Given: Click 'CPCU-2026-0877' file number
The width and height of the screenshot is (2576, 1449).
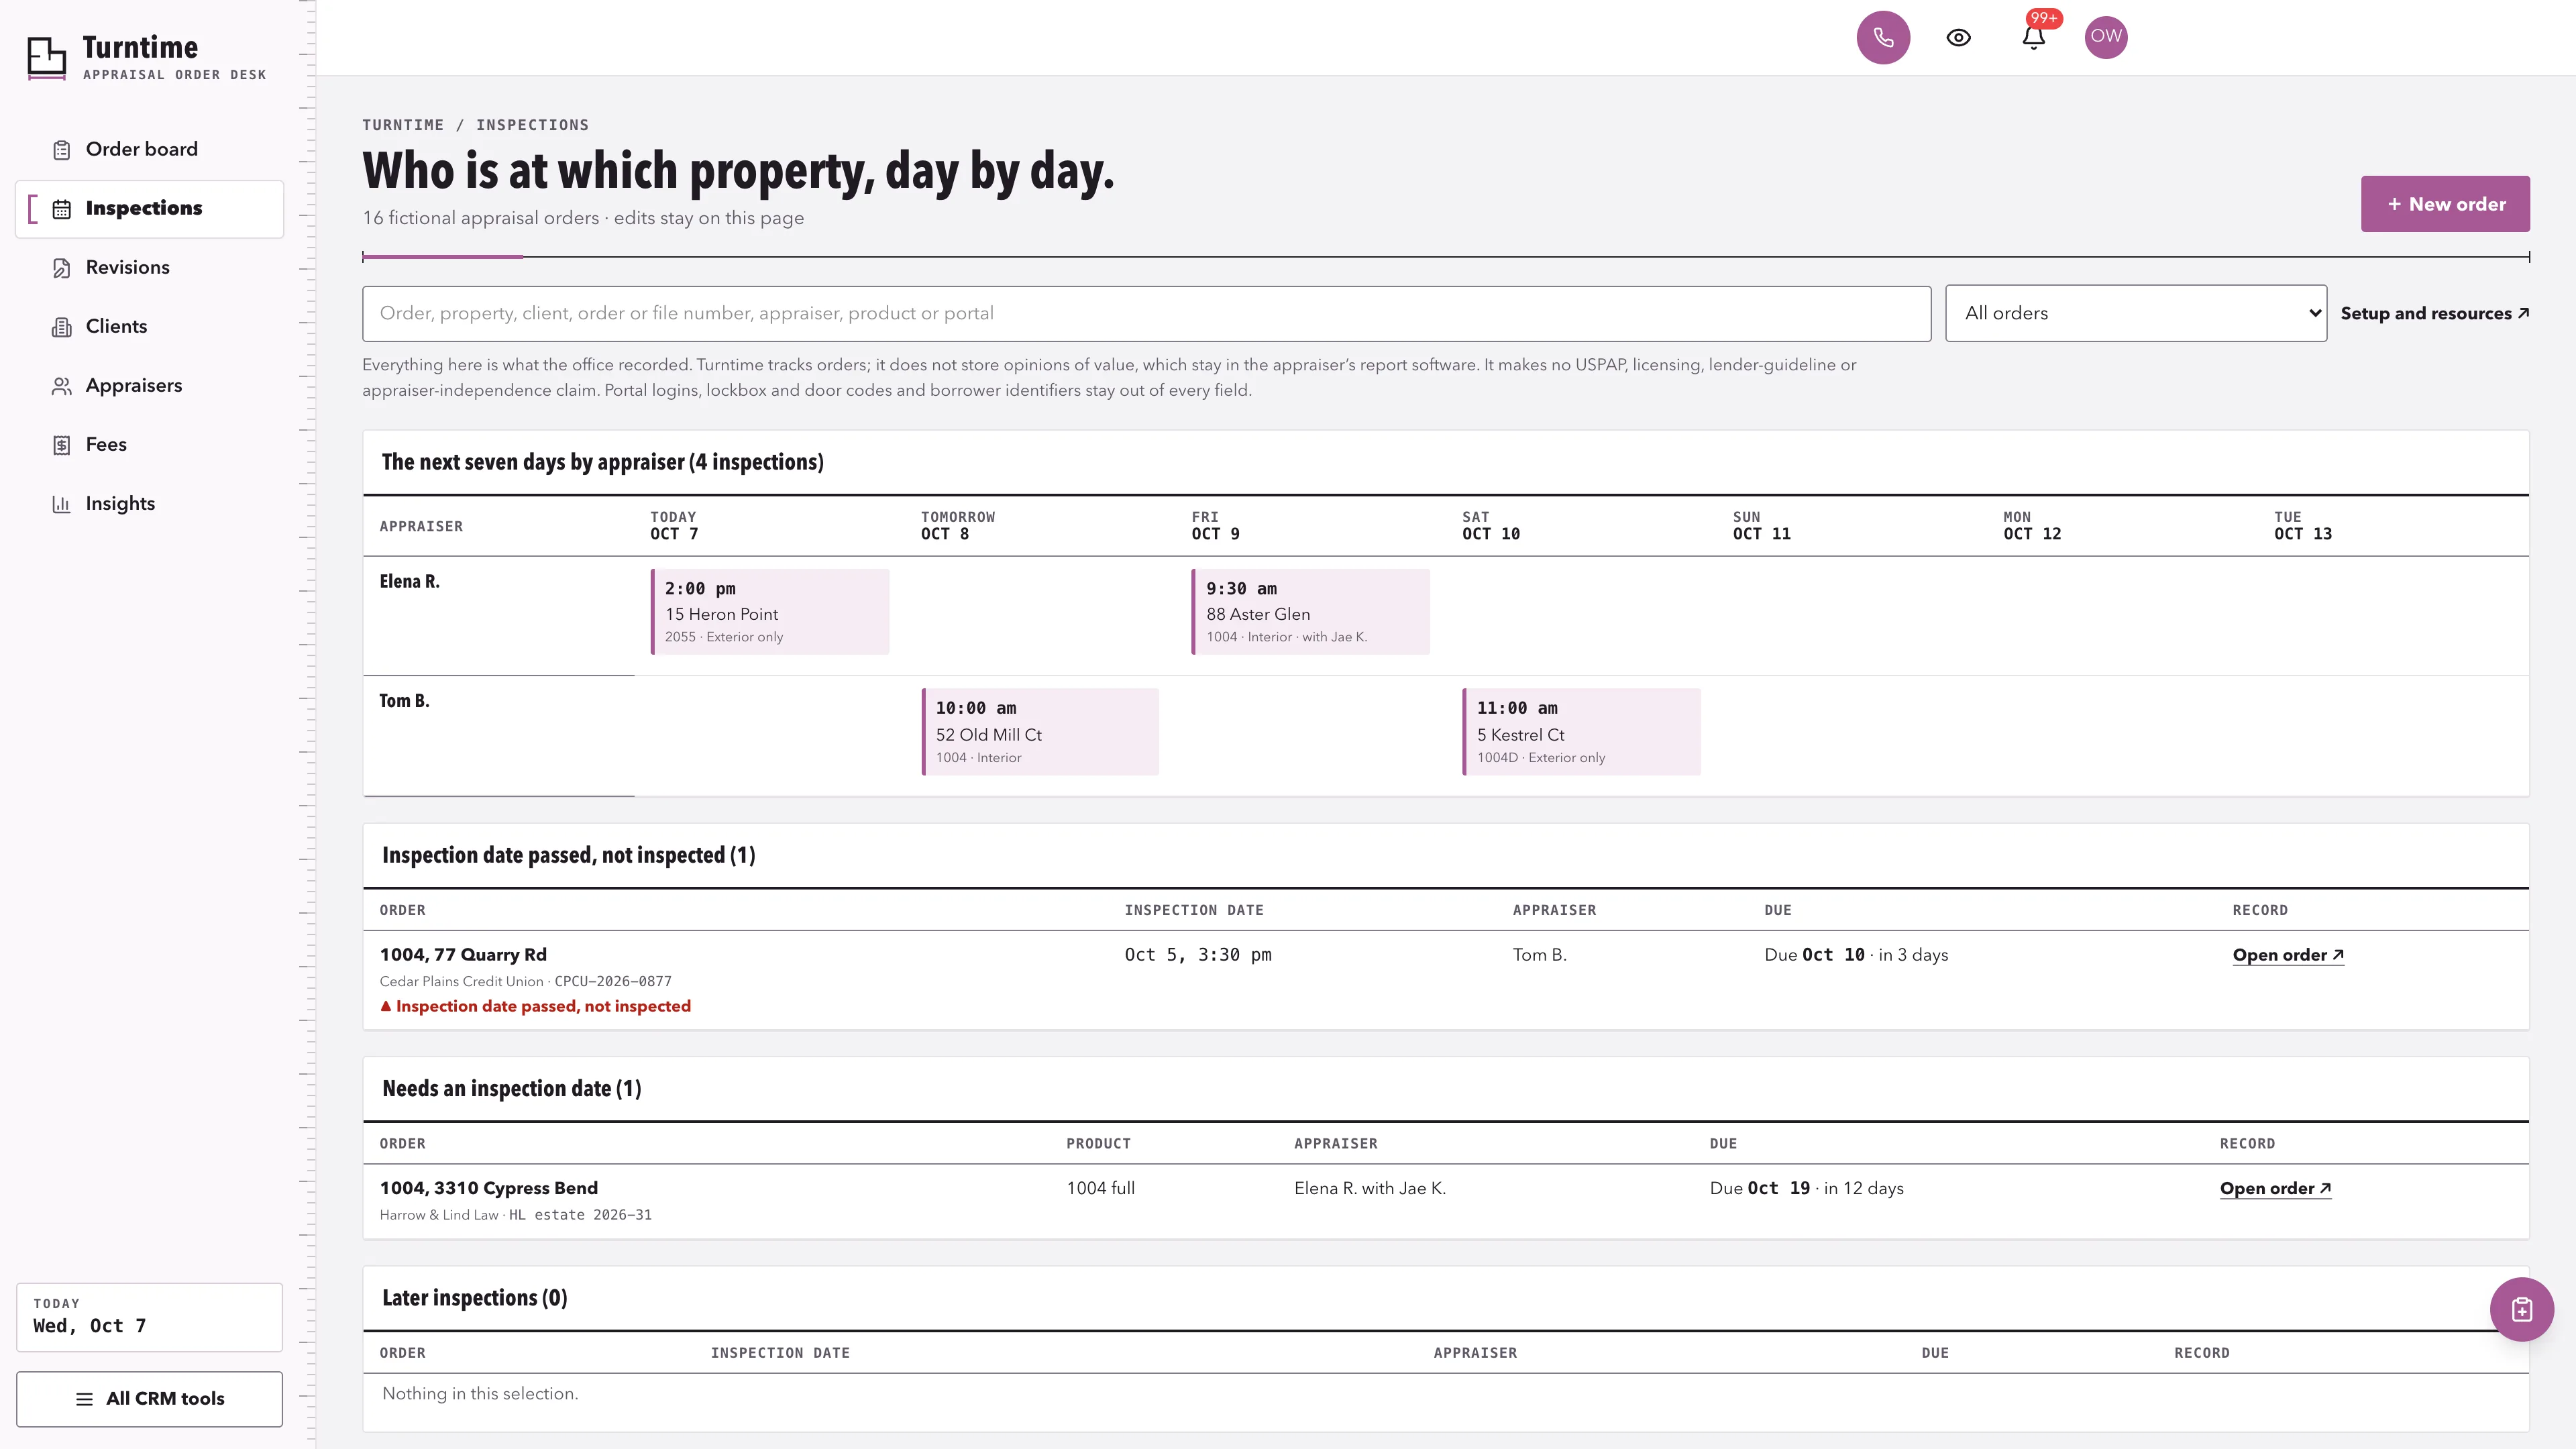Looking at the screenshot, I should pyautogui.click(x=613, y=982).
